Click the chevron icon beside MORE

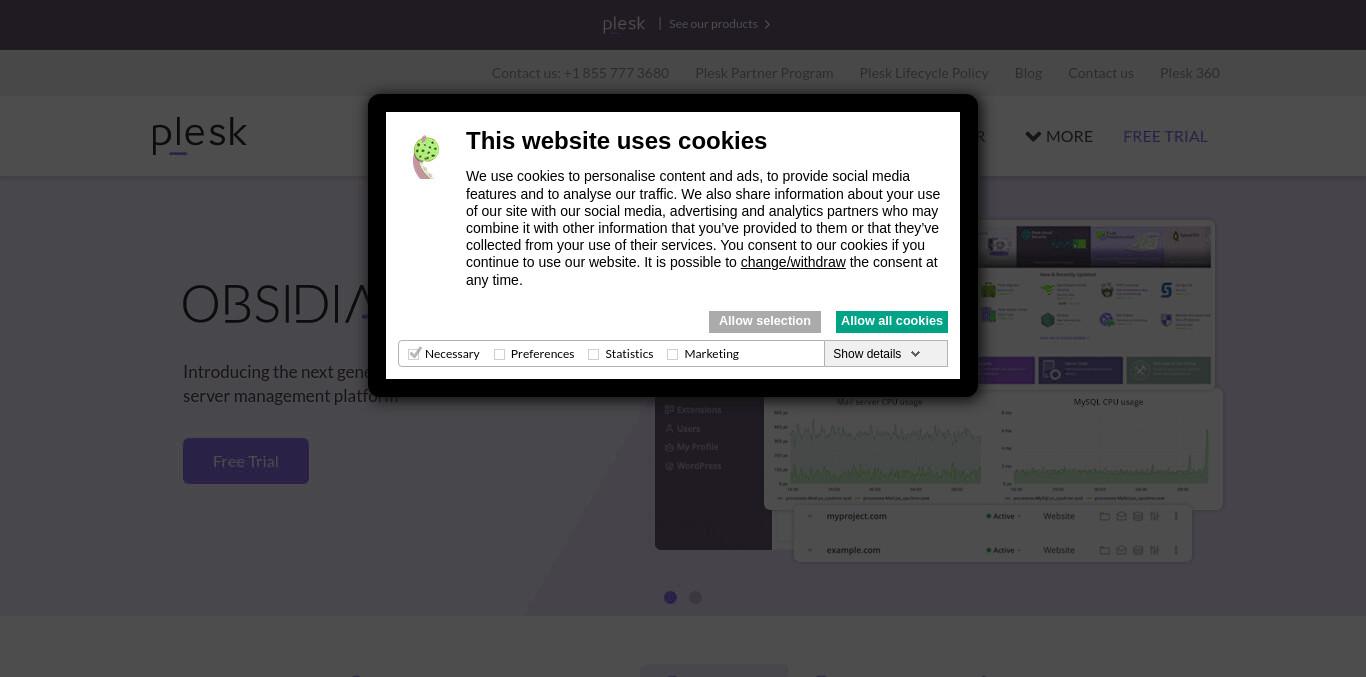pyautogui.click(x=1033, y=136)
